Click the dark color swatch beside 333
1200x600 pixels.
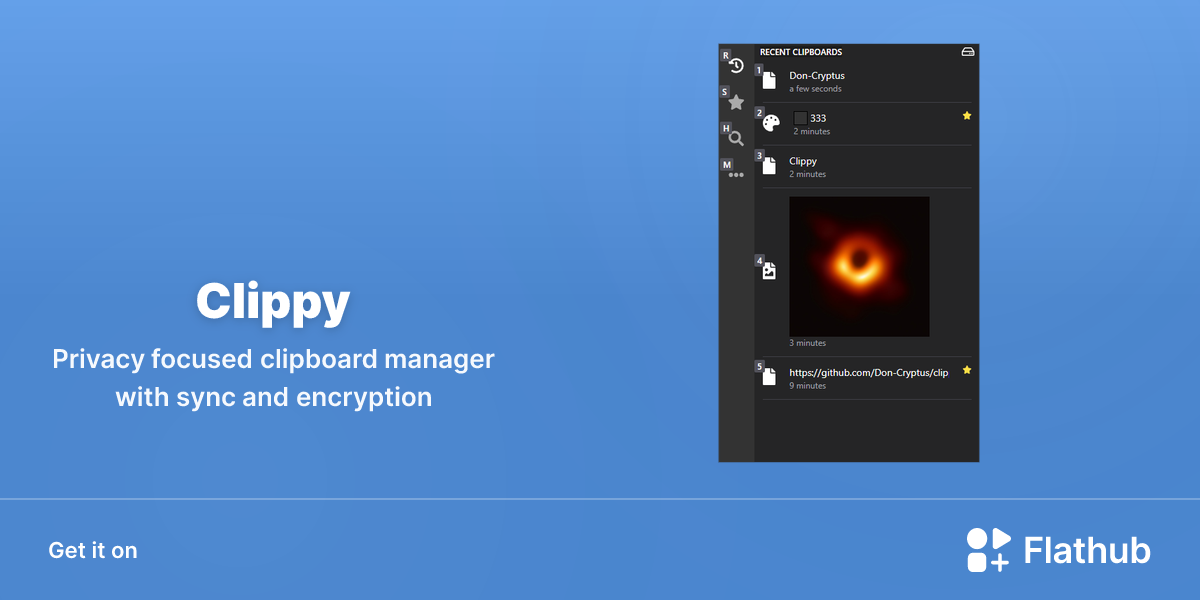tap(800, 118)
